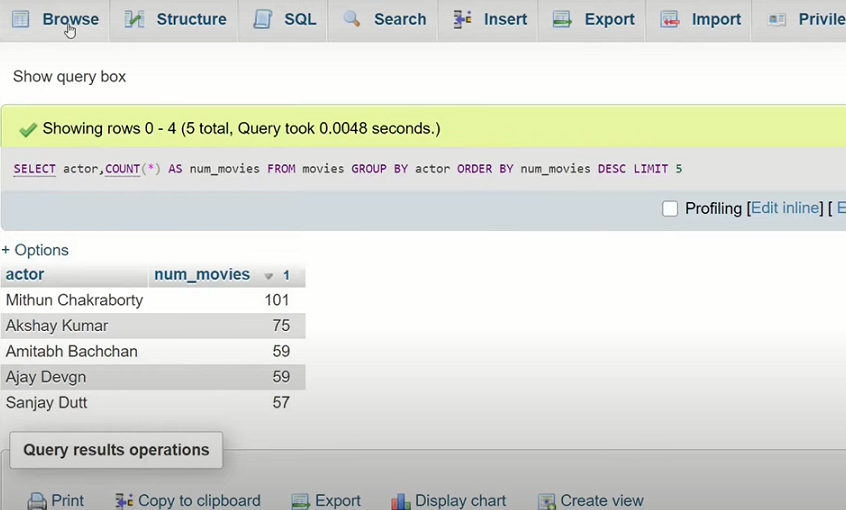
Task: Open the Privileges tab
Action: pyautogui.click(x=800, y=19)
